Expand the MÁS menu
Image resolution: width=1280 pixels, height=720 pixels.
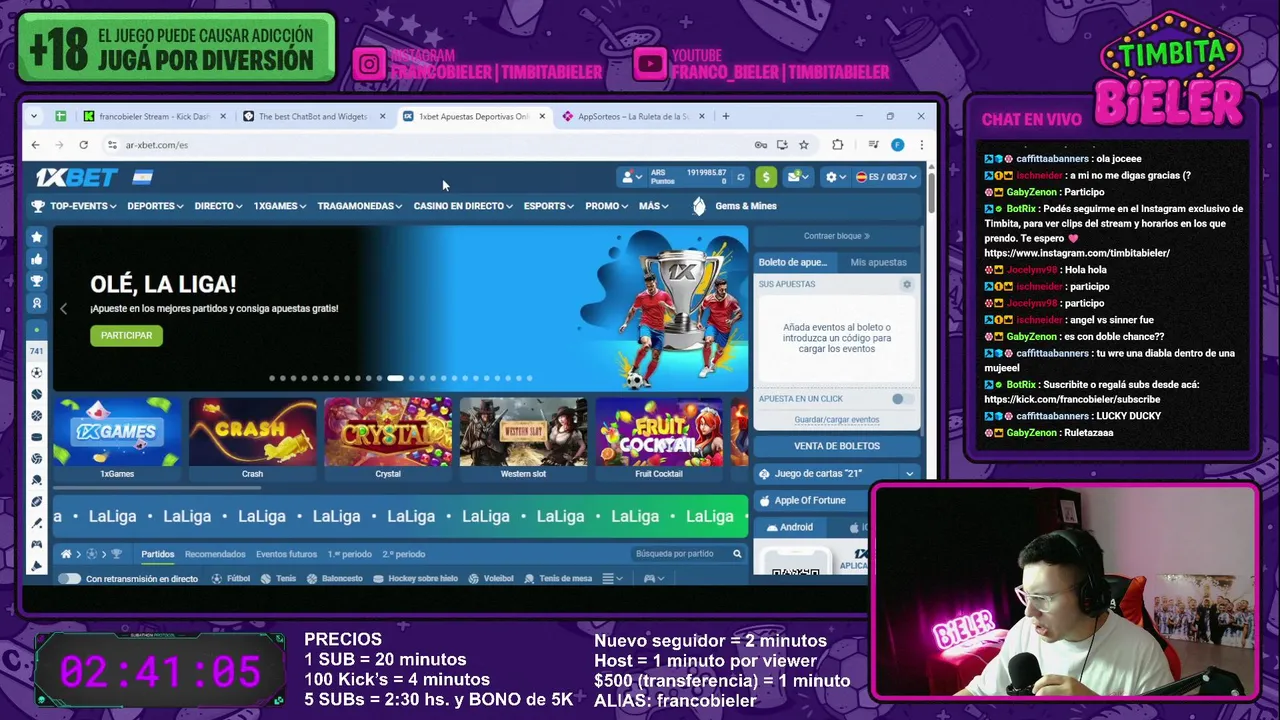(x=654, y=206)
